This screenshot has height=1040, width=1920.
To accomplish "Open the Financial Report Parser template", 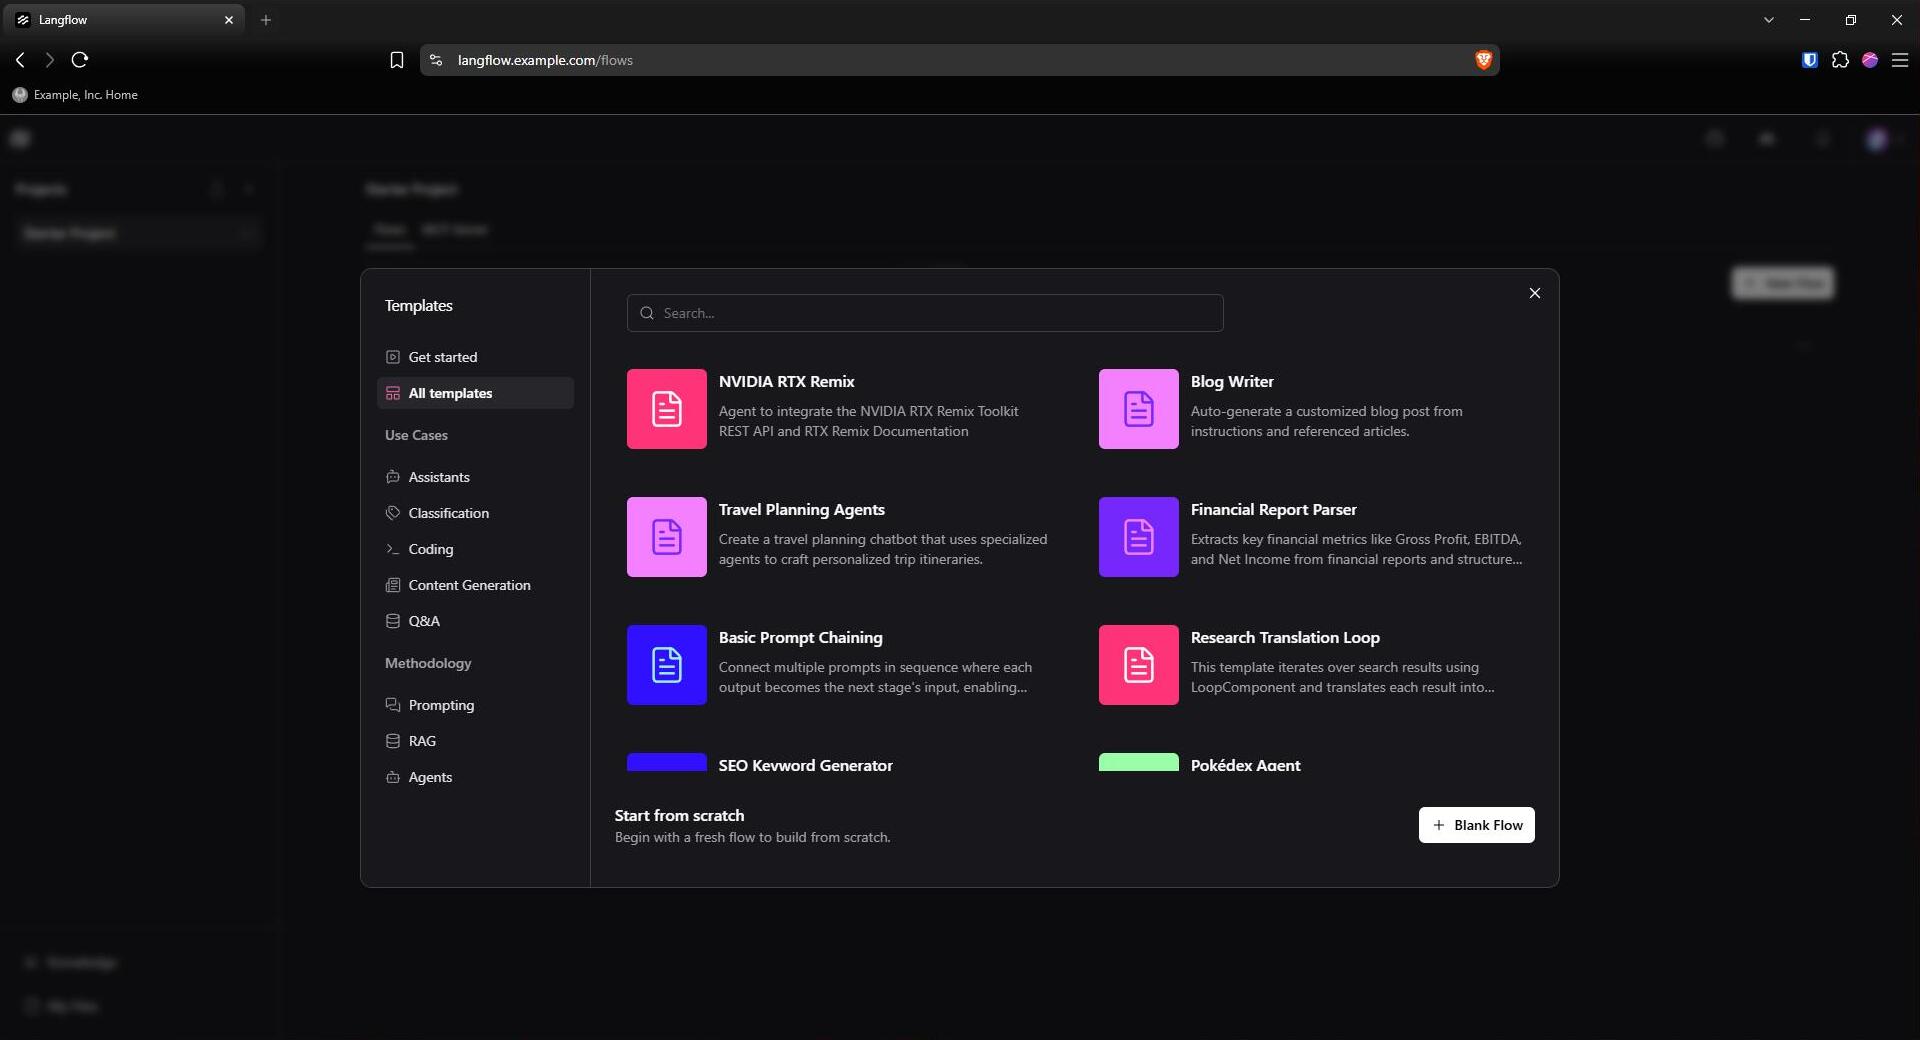I will pos(1310,536).
